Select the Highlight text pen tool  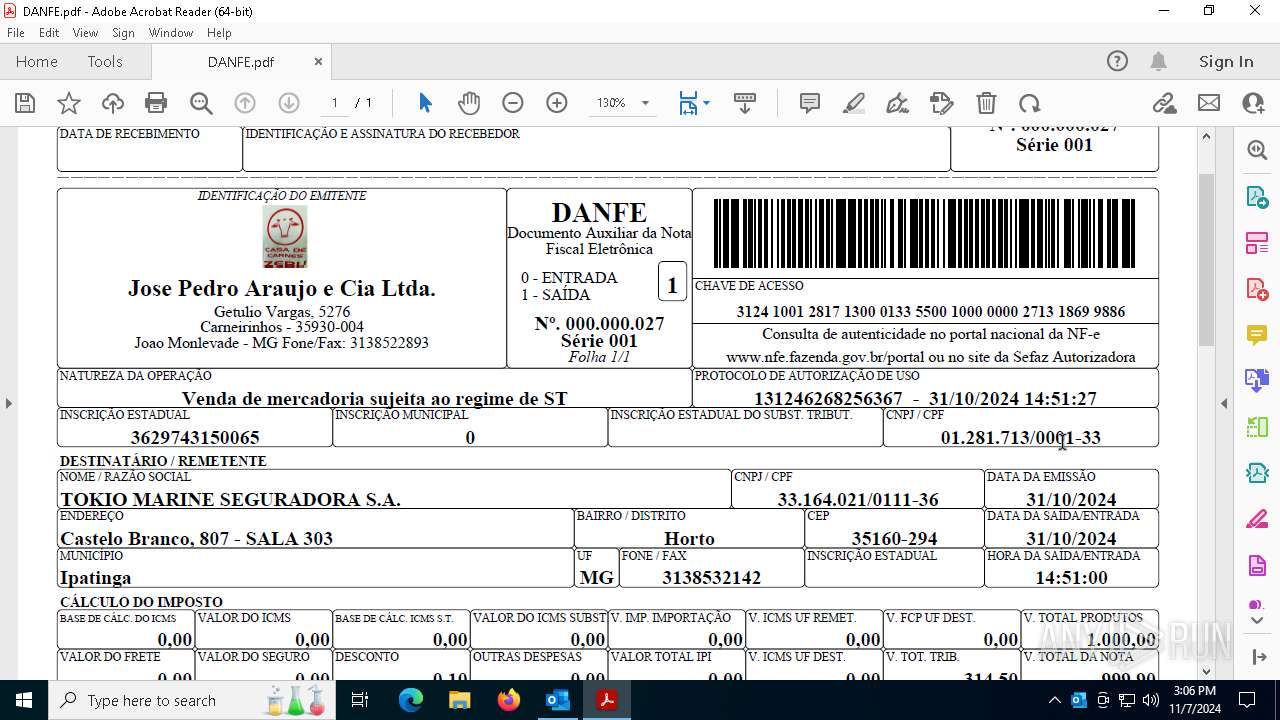(x=854, y=103)
